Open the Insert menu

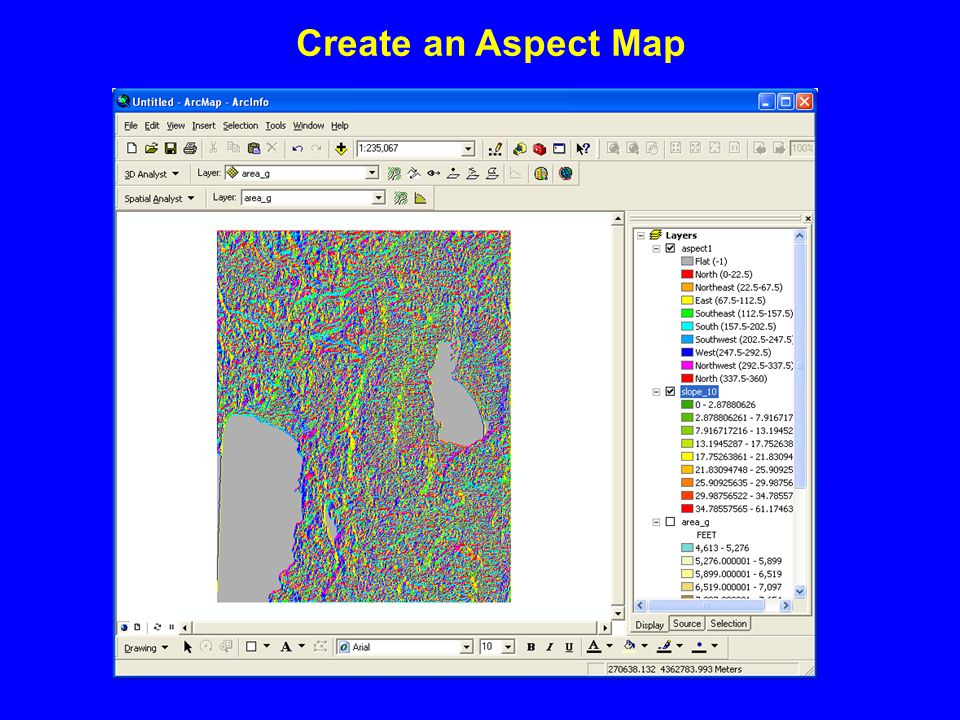coord(204,126)
